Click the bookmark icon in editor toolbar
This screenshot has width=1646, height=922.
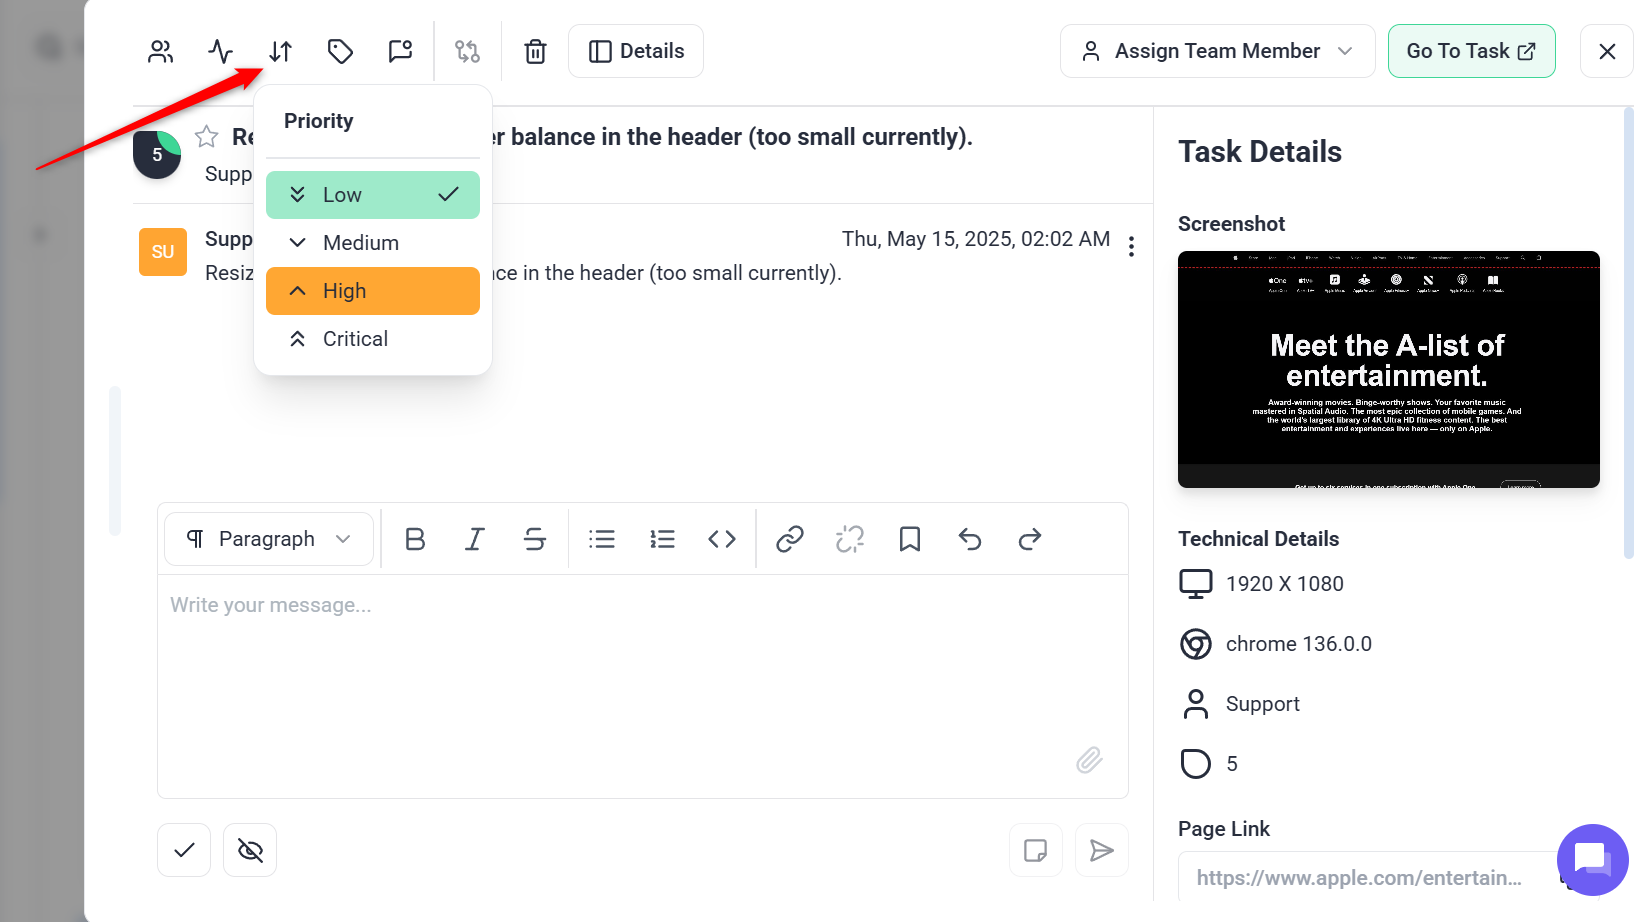coord(909,539)
